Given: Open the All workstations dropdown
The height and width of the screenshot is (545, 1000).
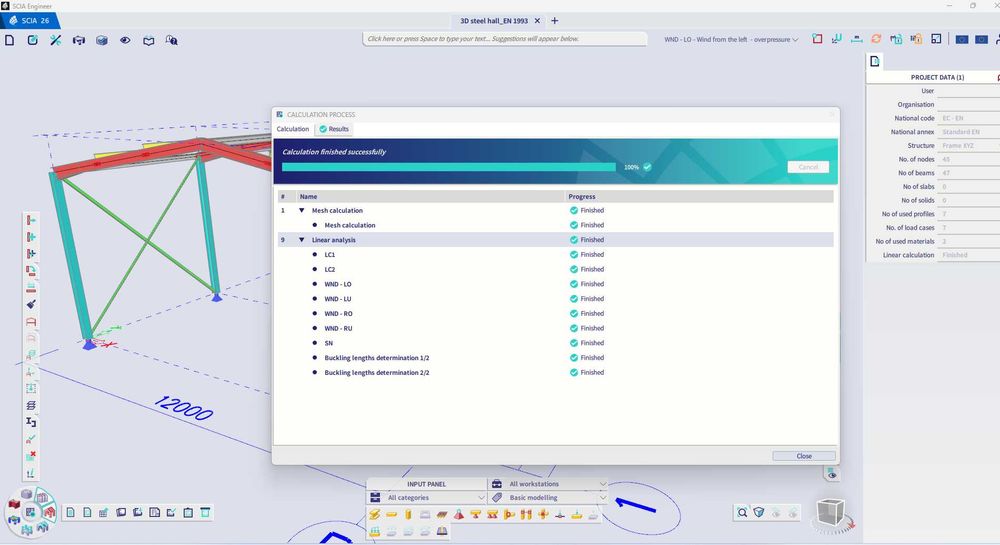Looking at the screenshot, I should (549, 484).
